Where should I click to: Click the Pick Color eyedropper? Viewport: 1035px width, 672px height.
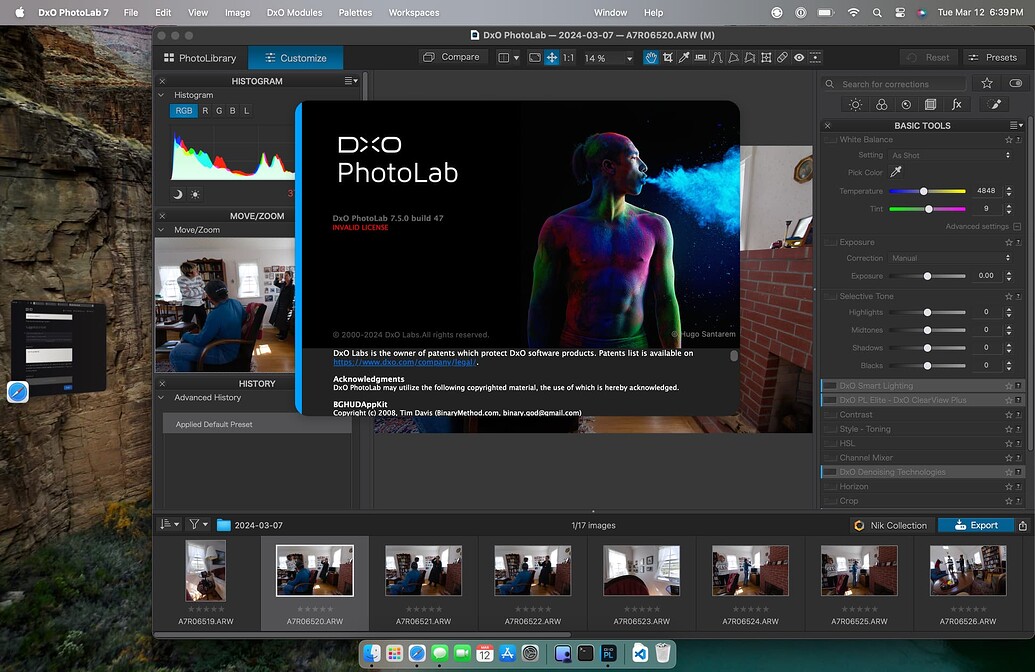[x=896, y=172]
